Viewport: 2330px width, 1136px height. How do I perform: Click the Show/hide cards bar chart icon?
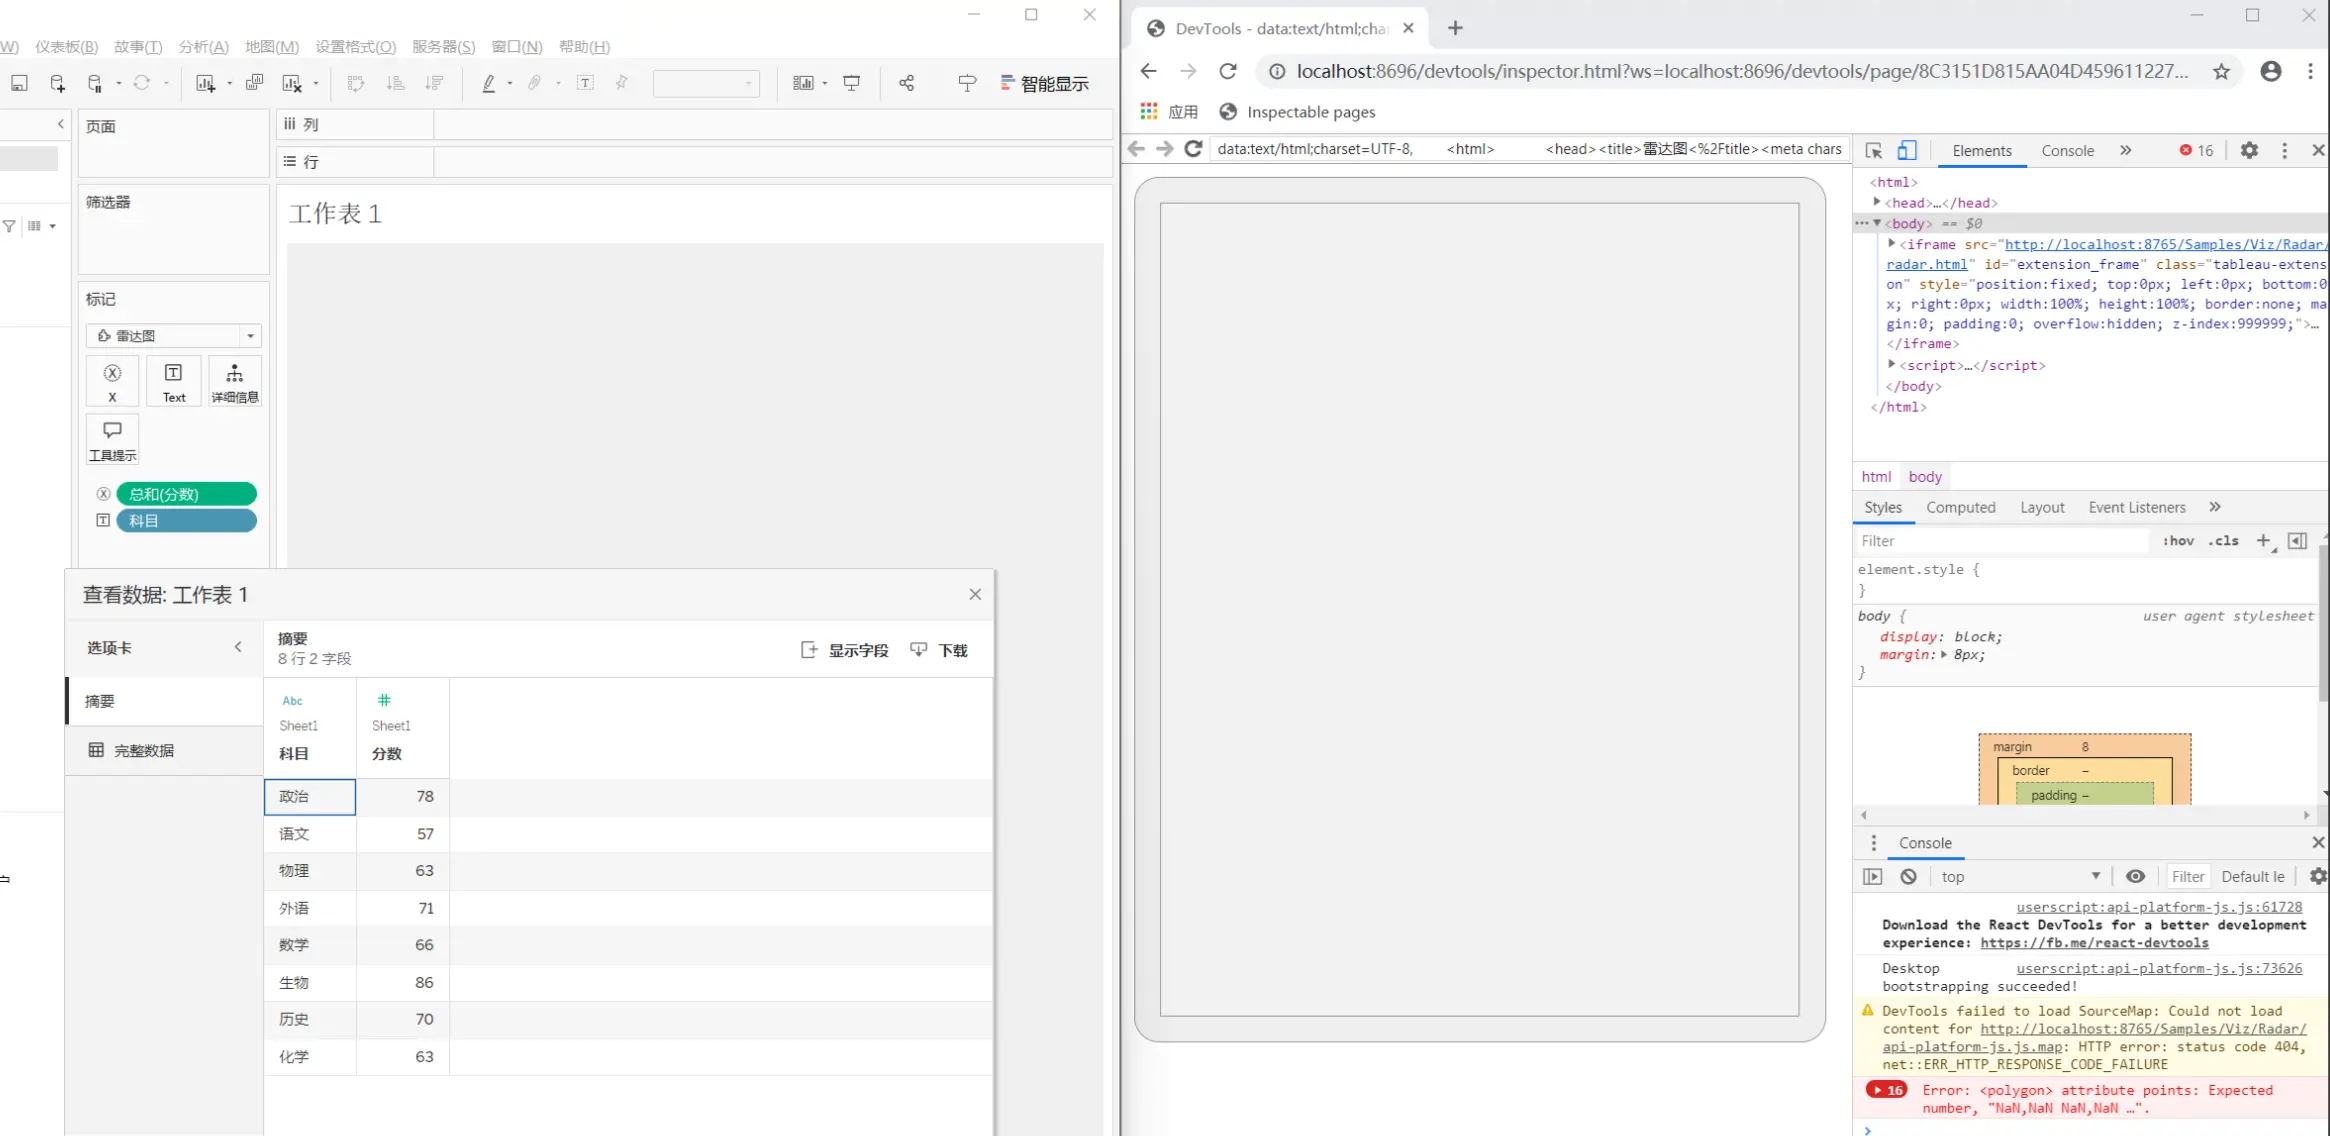point(803,83)
